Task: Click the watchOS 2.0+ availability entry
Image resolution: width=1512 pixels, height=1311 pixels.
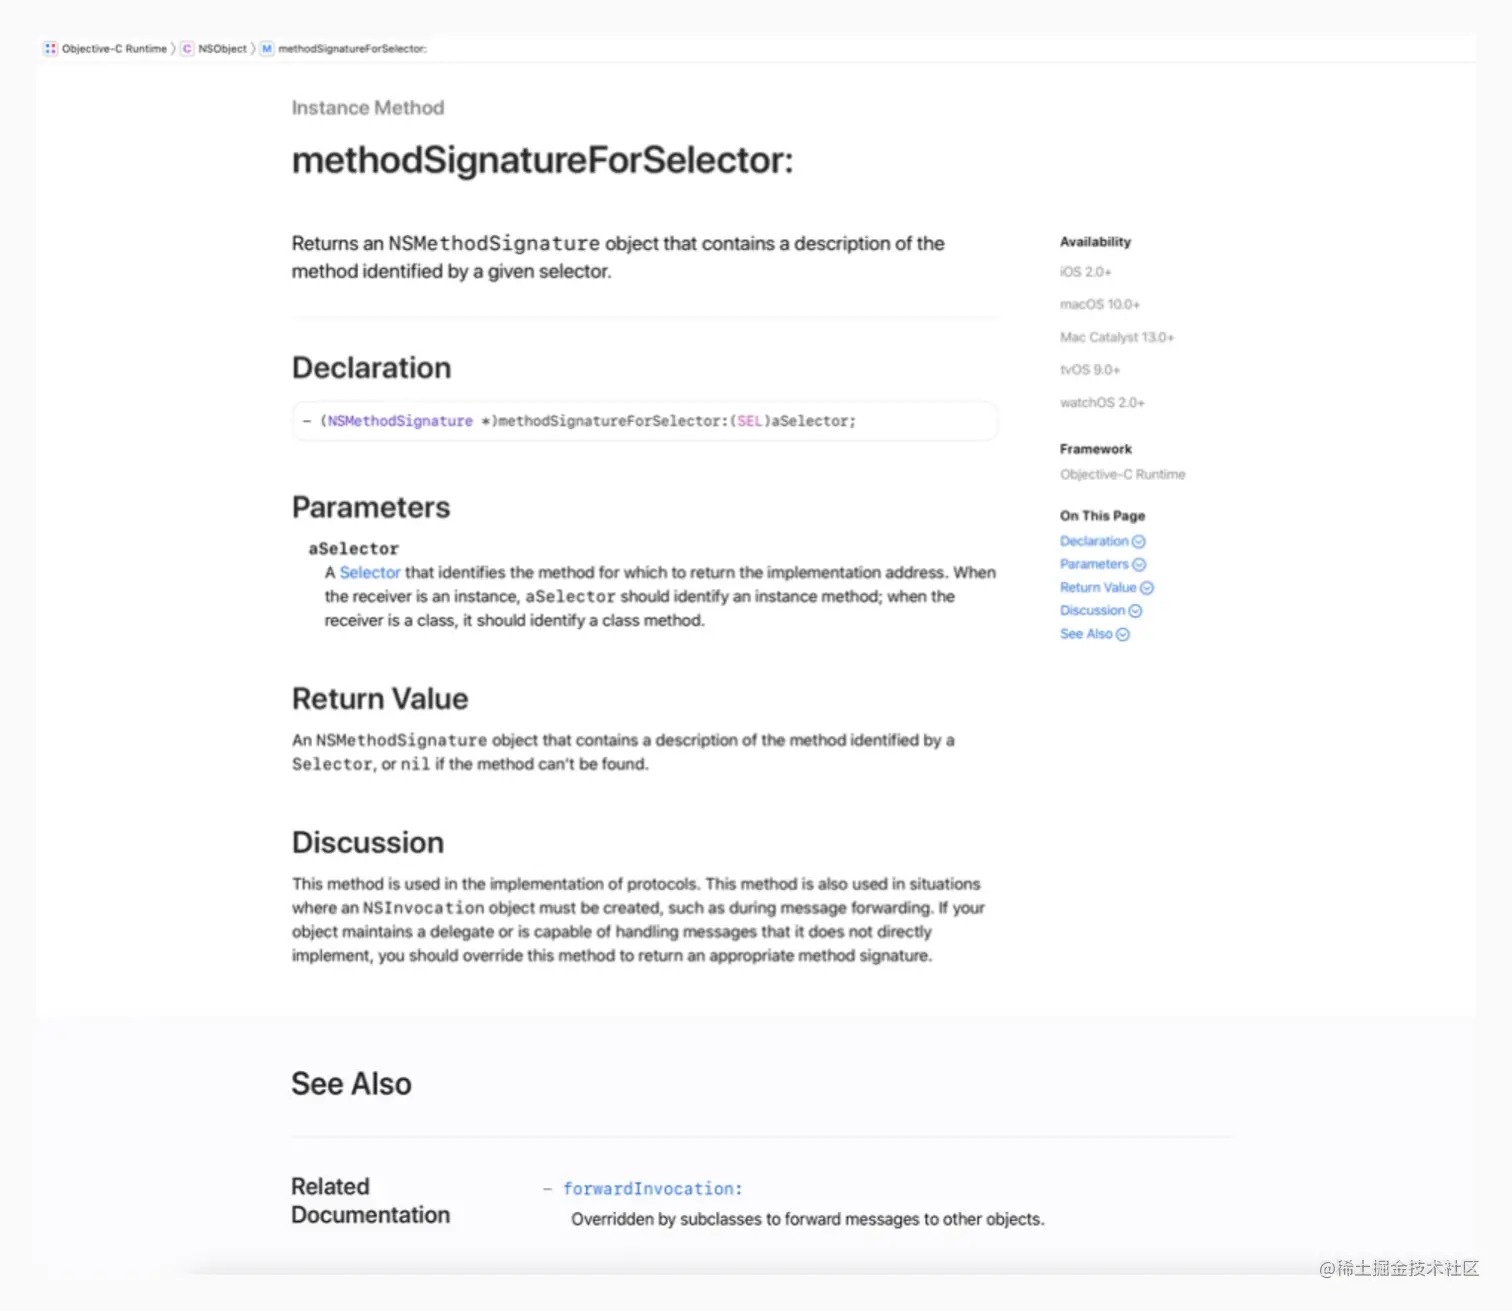Action: click(x=1102, y=403)
